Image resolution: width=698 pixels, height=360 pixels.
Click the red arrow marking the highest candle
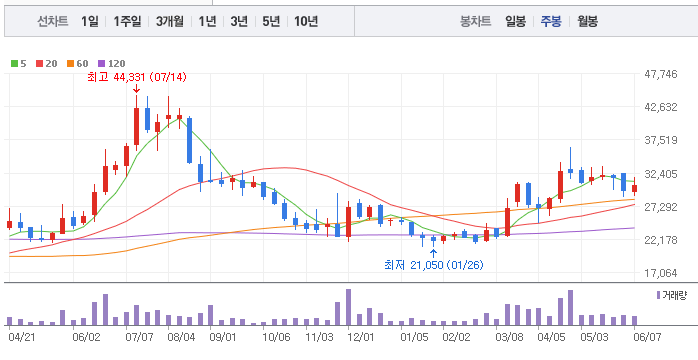(136, 89)
